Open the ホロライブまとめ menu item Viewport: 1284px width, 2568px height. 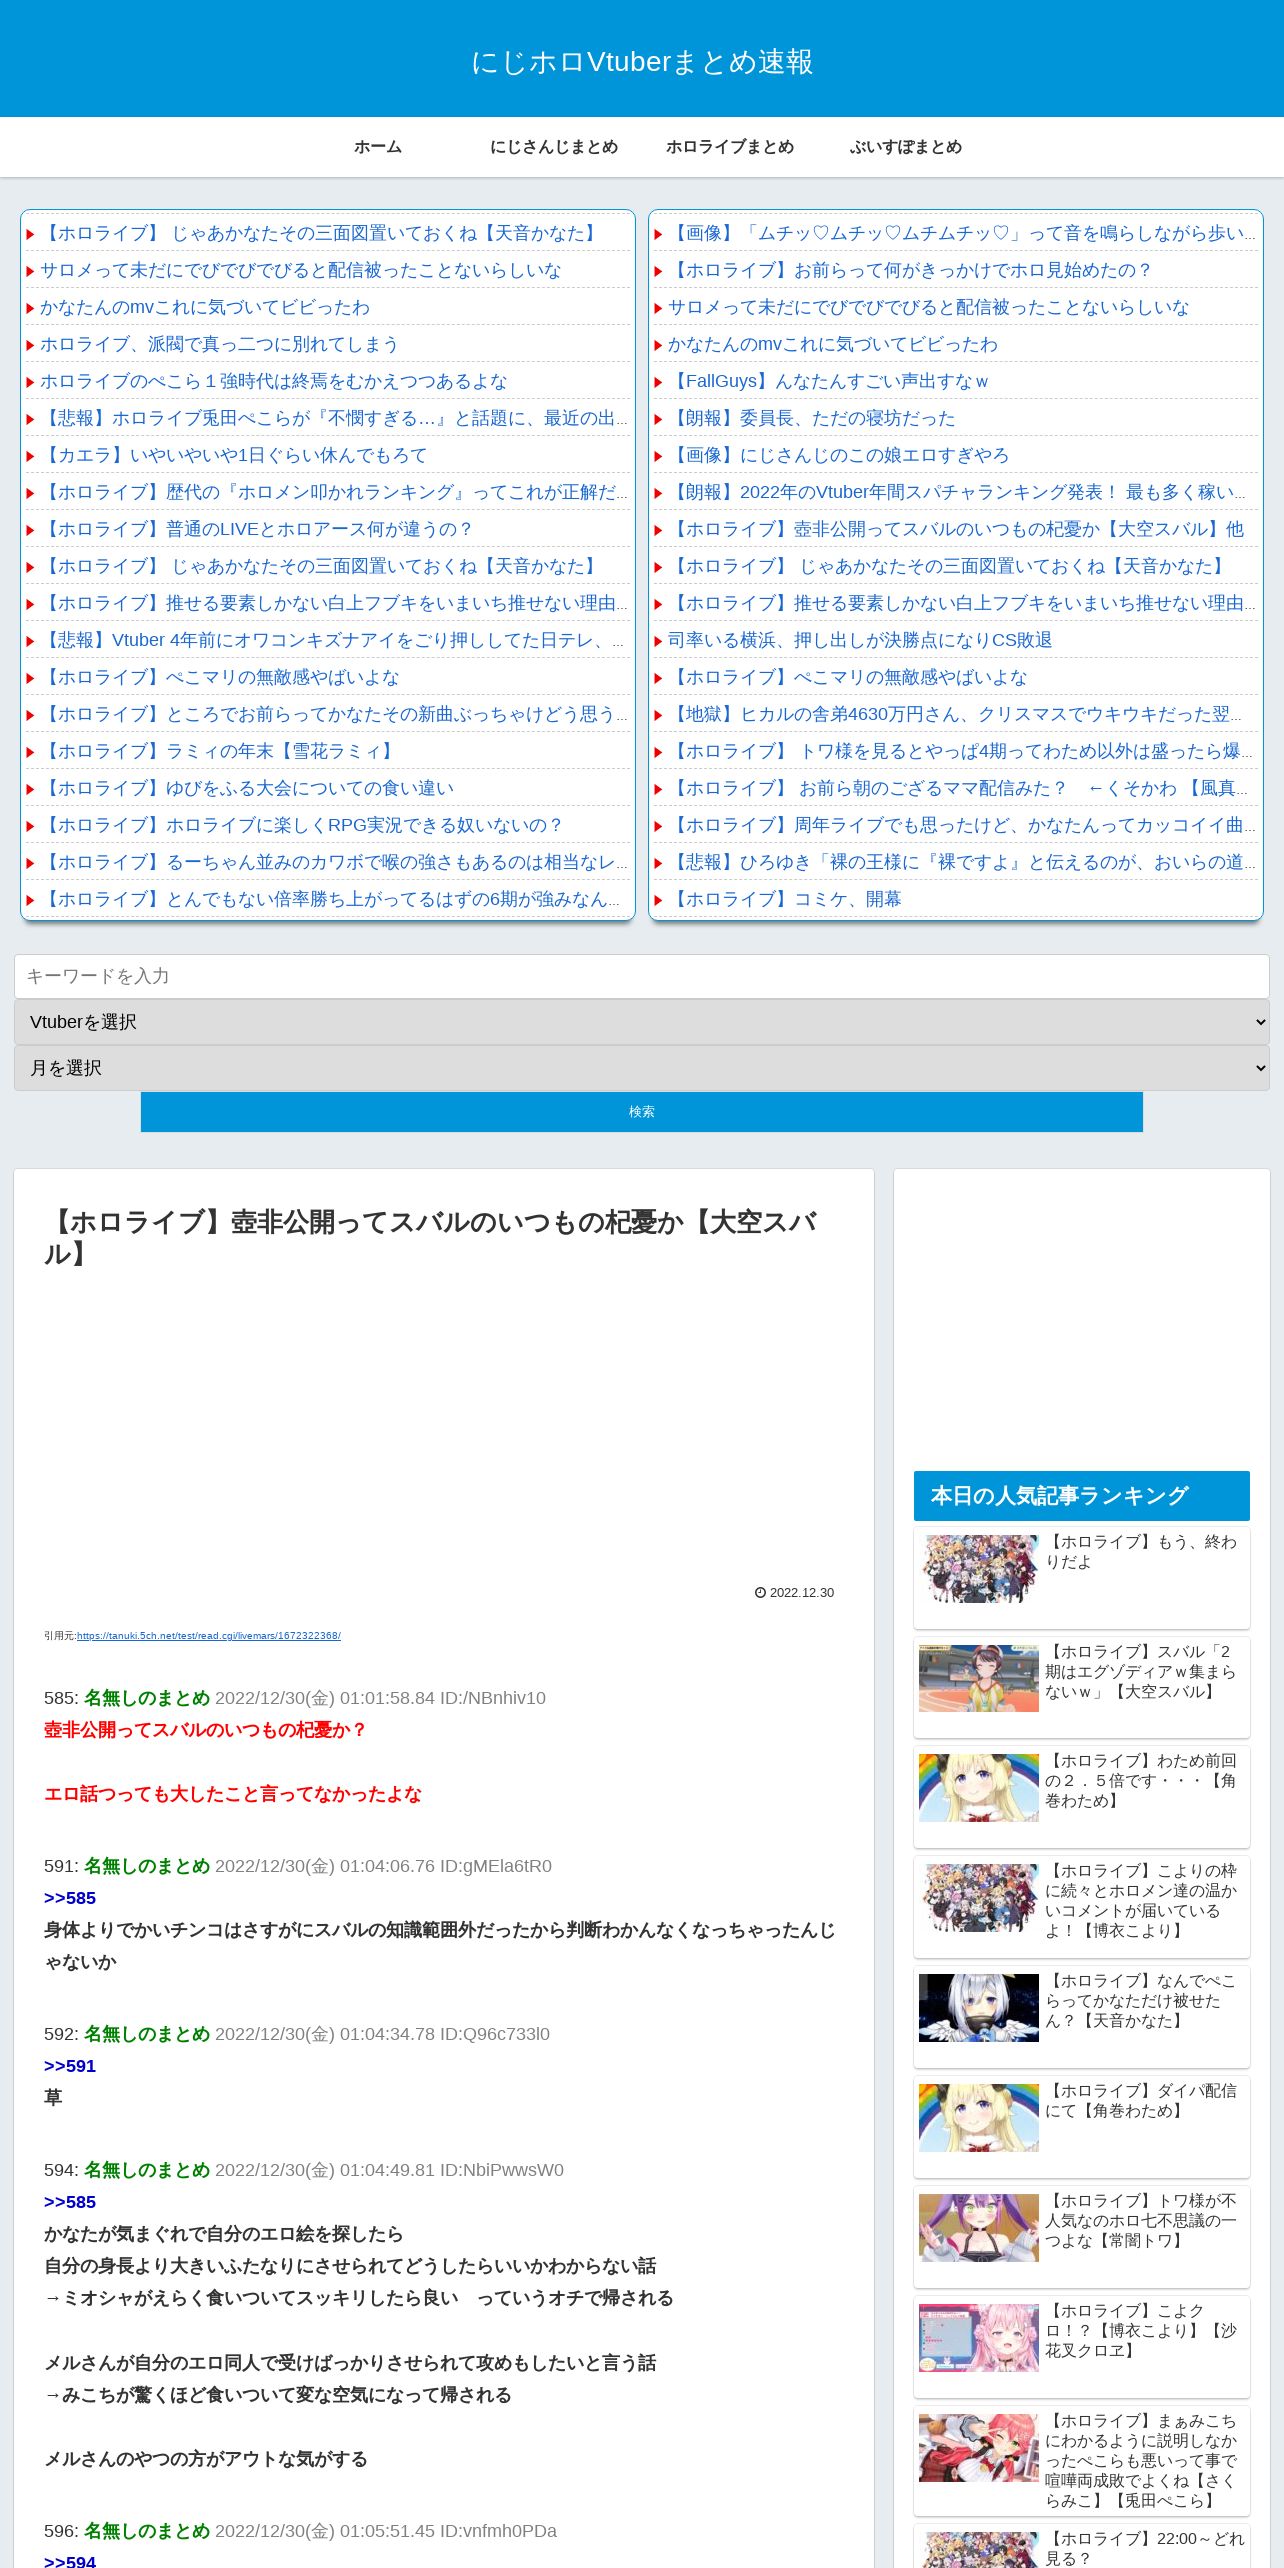730,147
